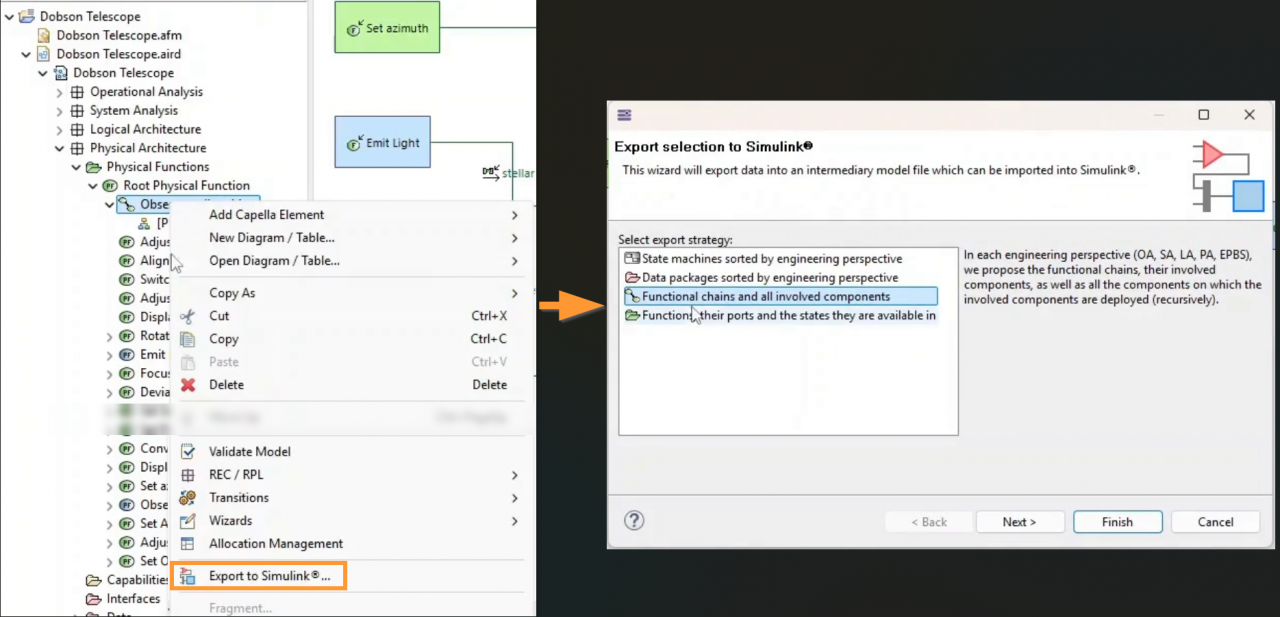Click the State machines strategy icon

(632, 259)
